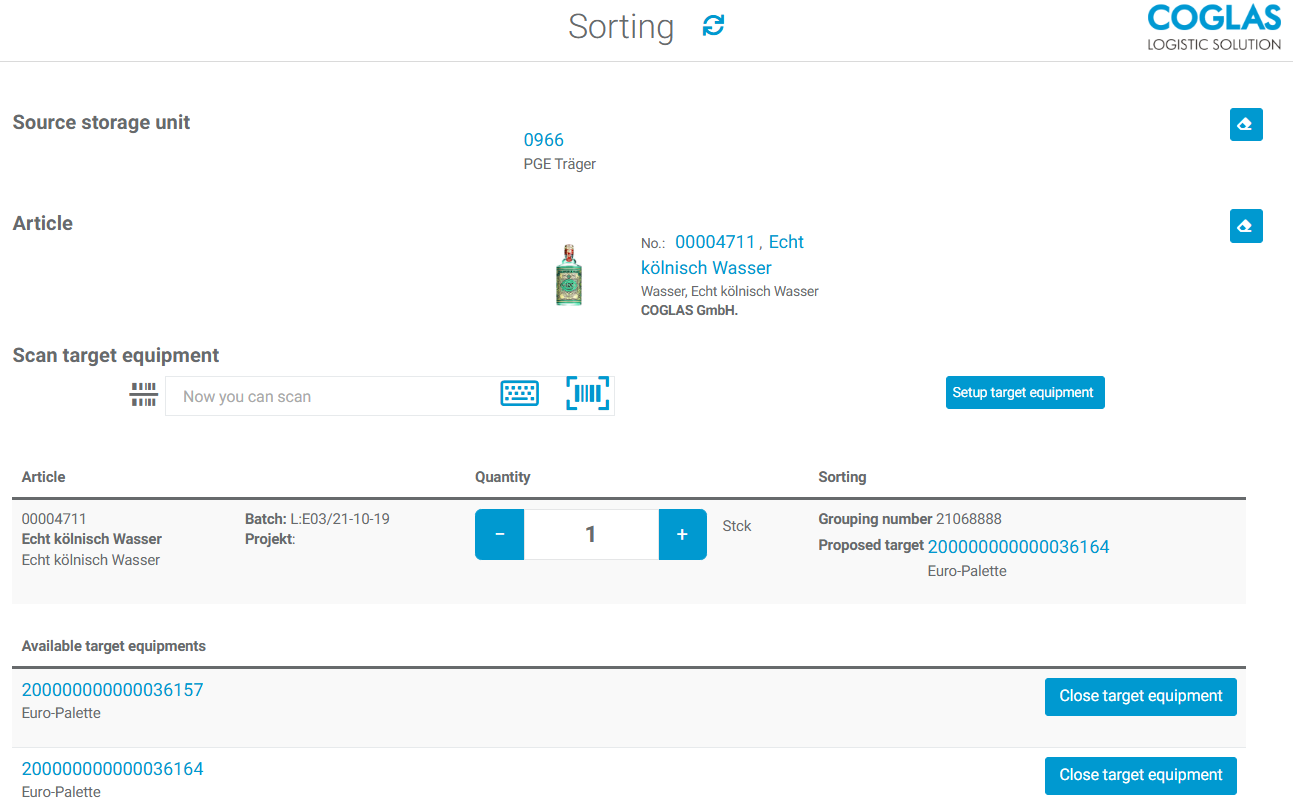Image resolution: width=1293 pixels, height=802 pixels.
Task: Click 'Available target equipments' heading
Action: tap(114, 646)
